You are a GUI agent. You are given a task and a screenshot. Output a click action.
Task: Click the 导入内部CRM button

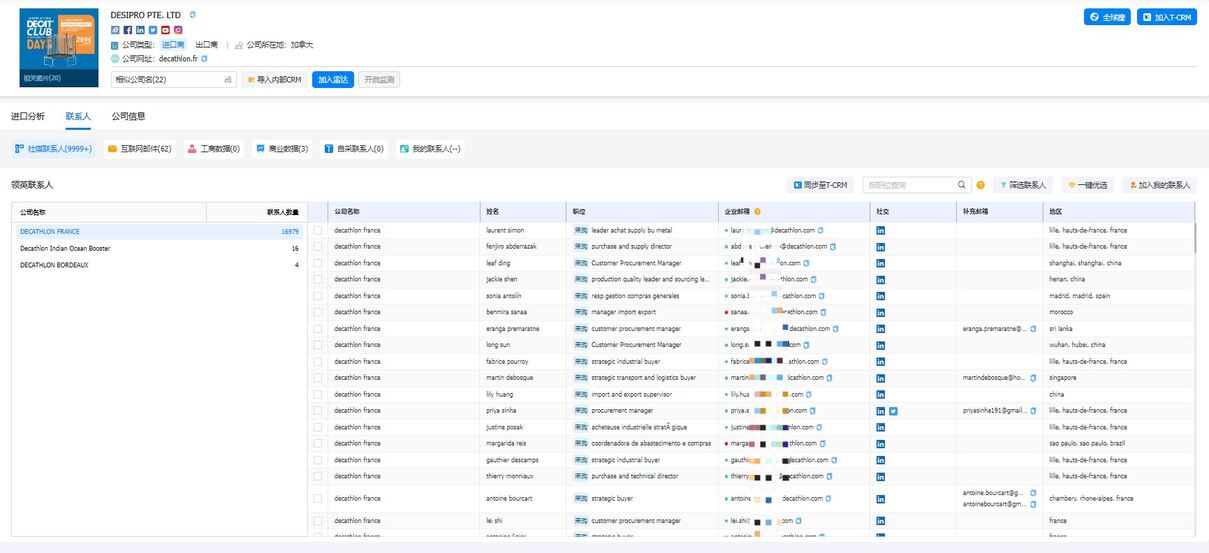274,79
